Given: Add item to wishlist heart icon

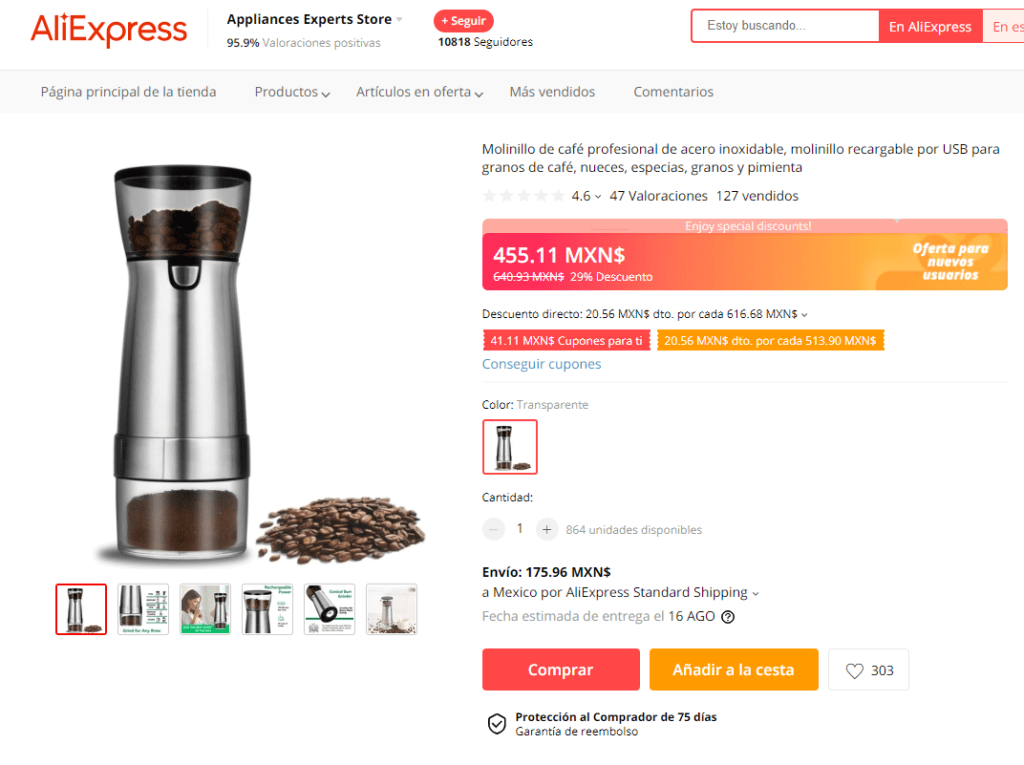Looking at the screenshot, I should [x=854, y=671].
